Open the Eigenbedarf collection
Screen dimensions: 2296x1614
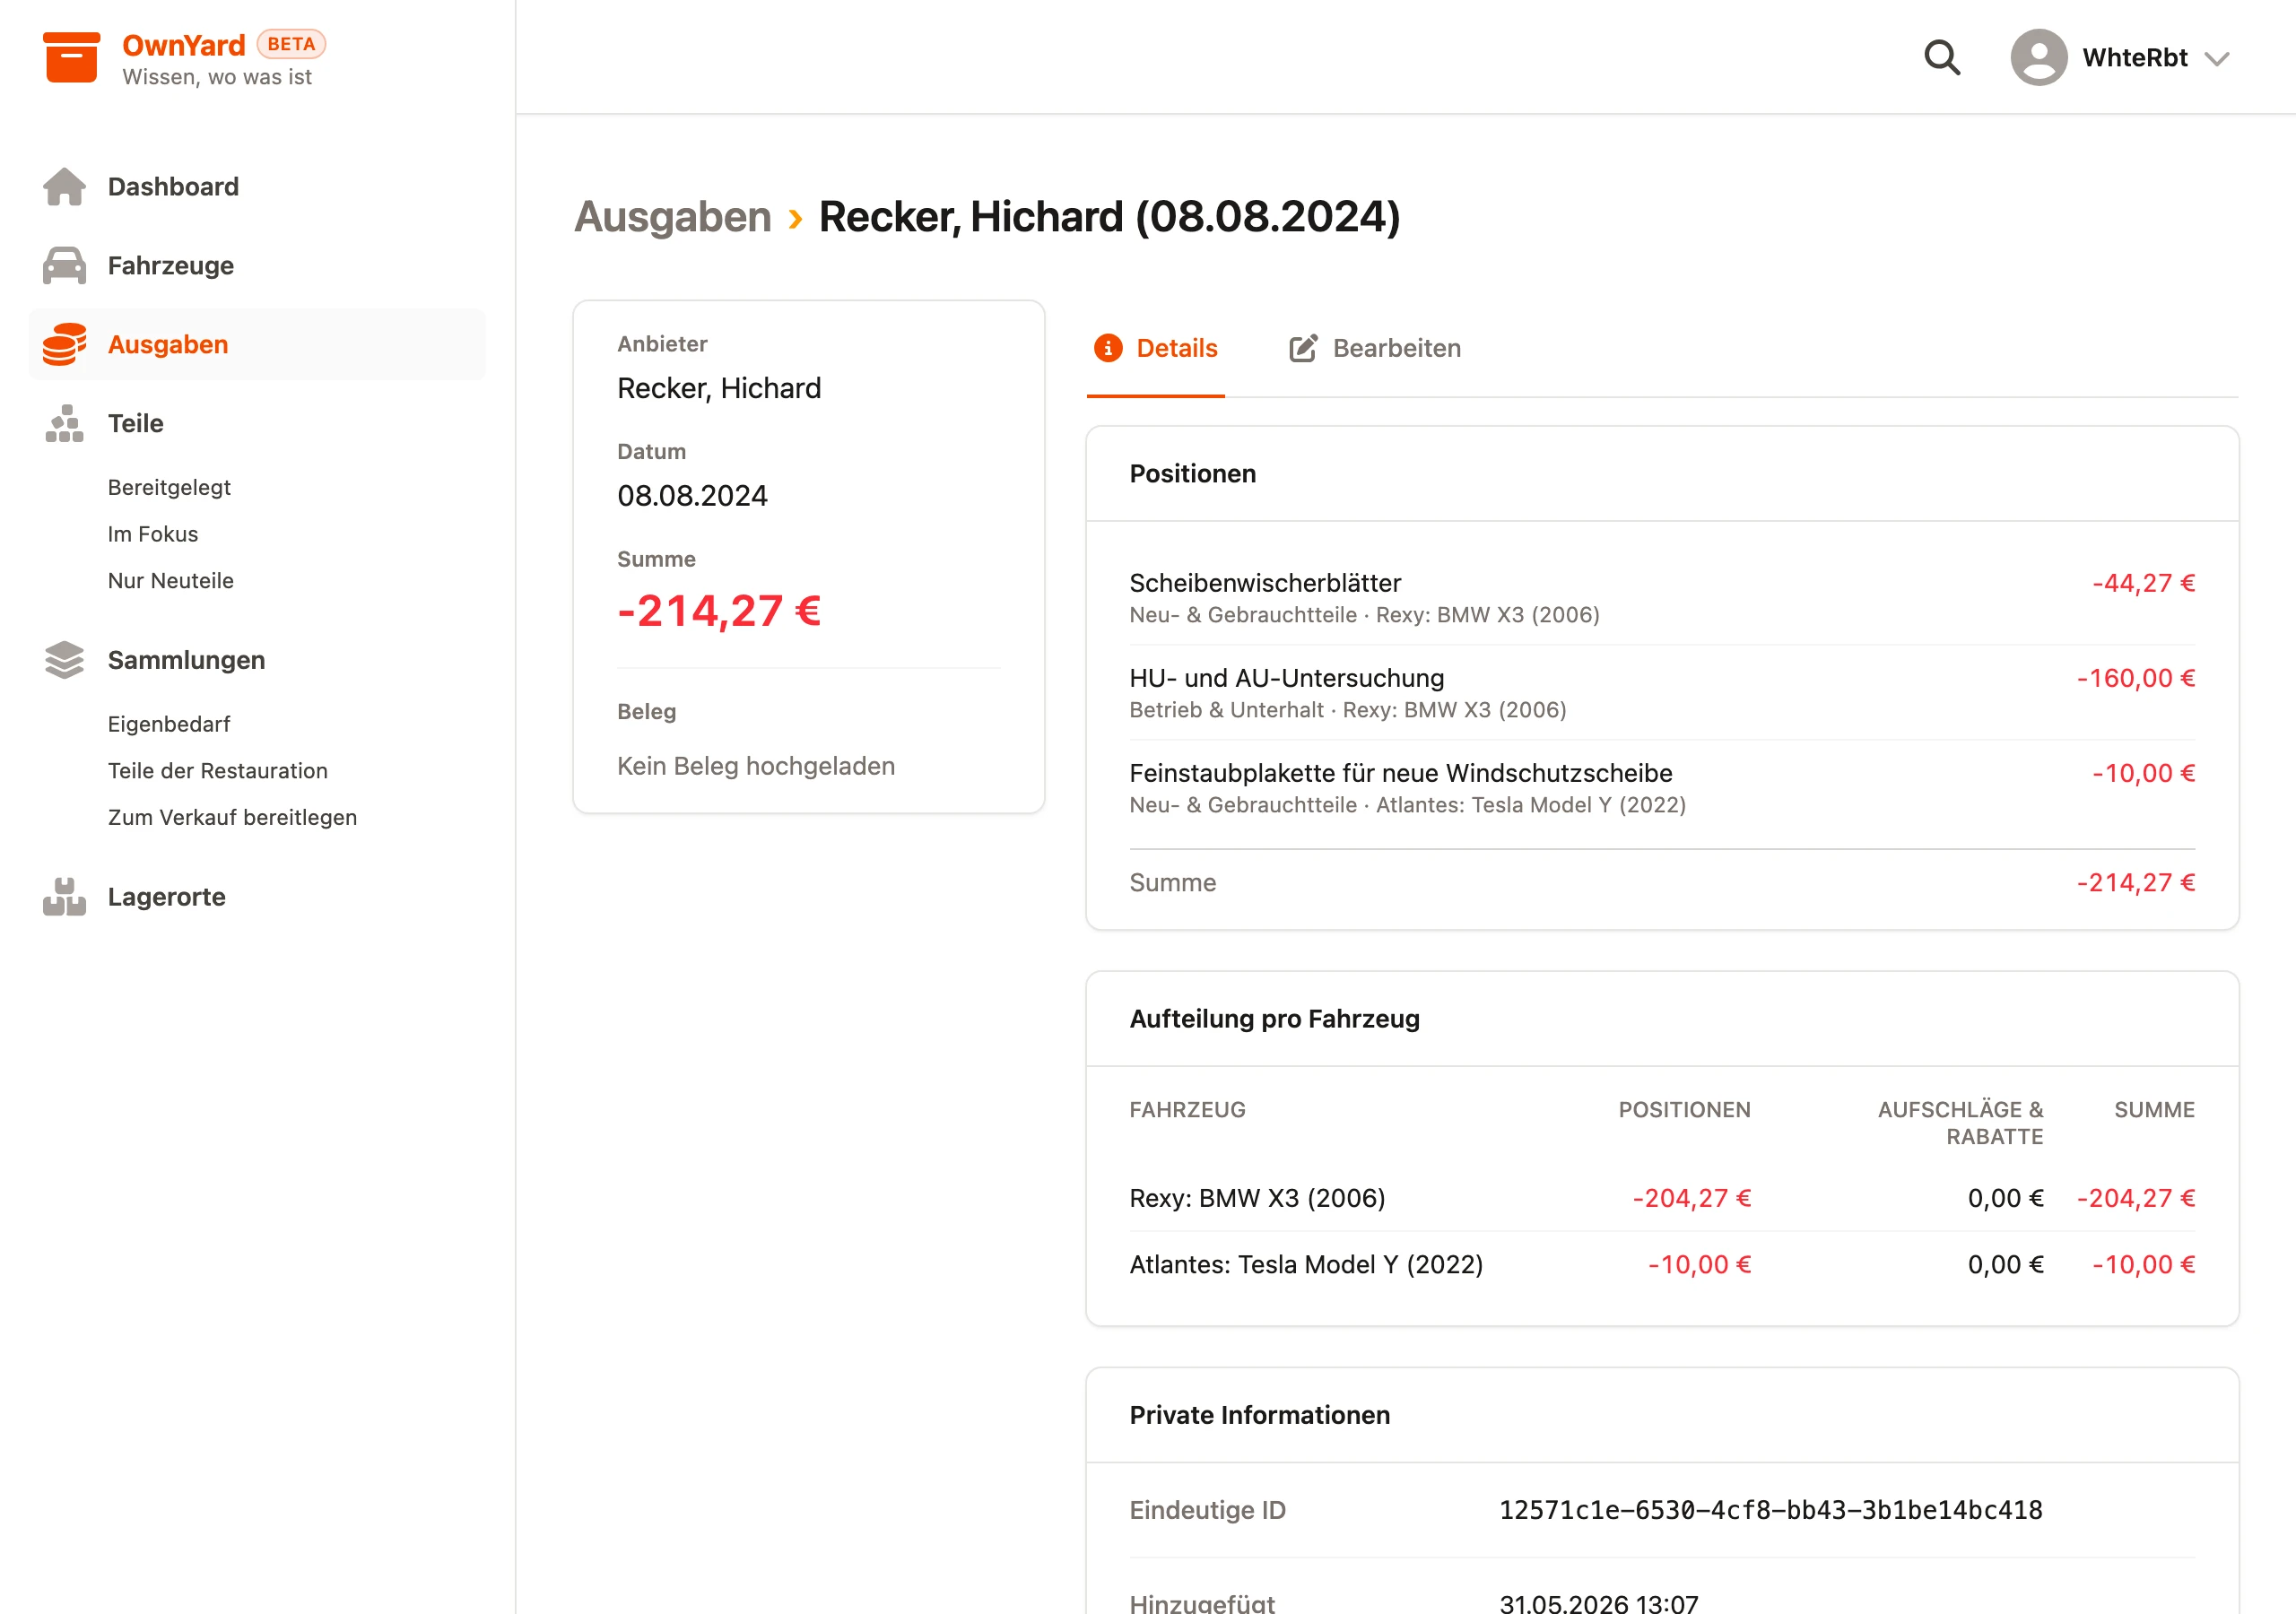(x=169, y=724)
